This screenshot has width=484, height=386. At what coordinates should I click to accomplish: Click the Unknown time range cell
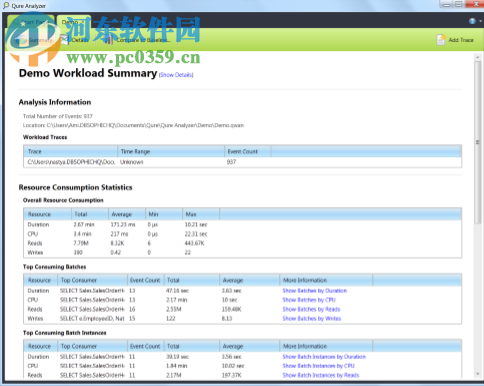[x=132, y=162]
